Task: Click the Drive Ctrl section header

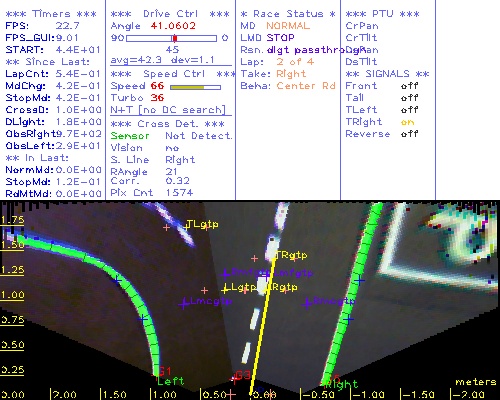Action: 170,14
